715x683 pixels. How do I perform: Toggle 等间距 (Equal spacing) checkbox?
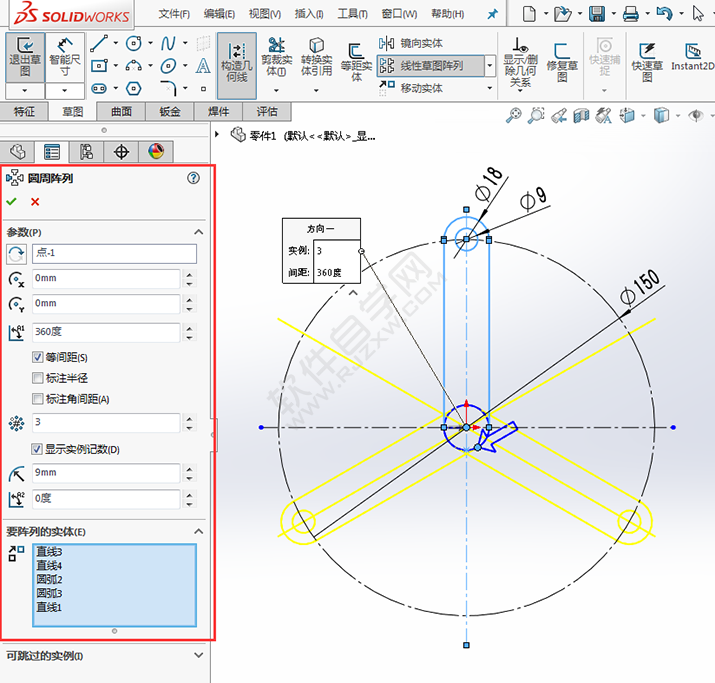point(37,357)
